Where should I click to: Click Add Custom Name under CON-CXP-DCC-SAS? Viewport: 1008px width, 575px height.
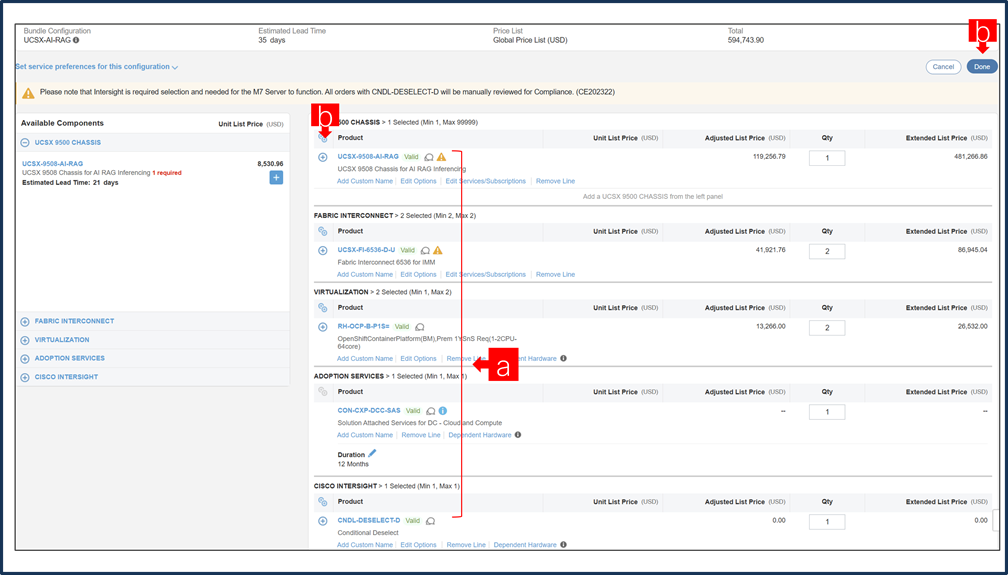pyautogui.click(x=364, y=435)
